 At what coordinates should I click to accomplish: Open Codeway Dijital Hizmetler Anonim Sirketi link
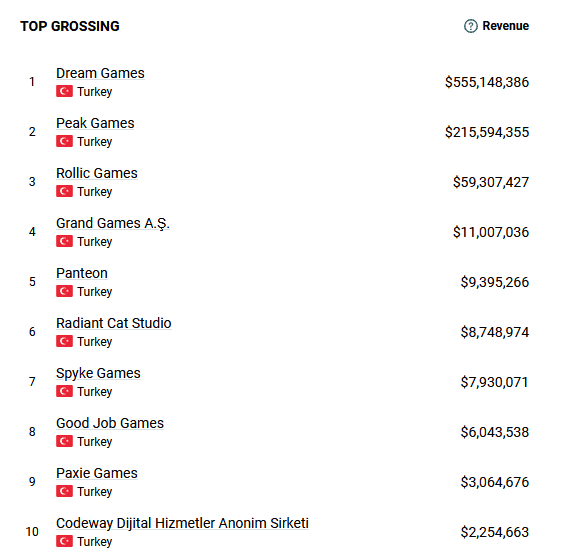point(182,523)
